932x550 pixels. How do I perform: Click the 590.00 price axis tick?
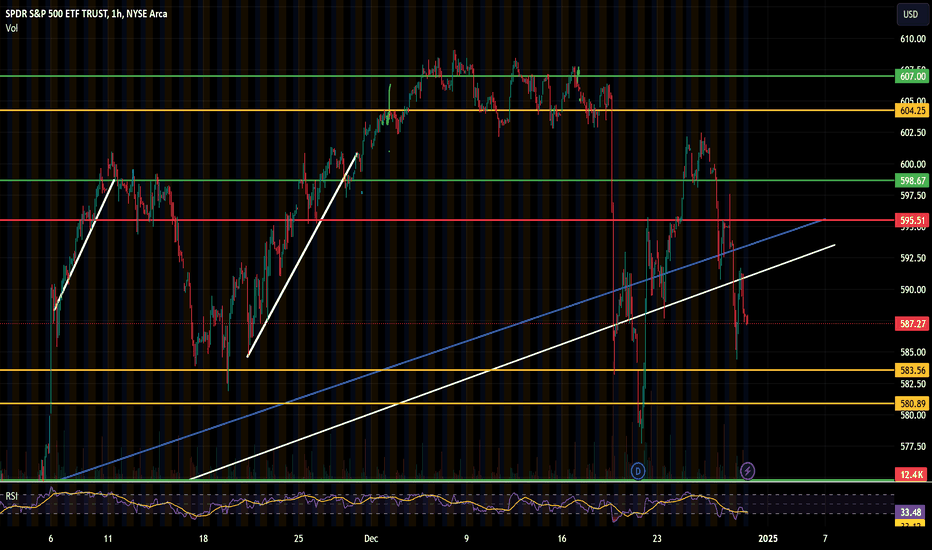[913, 290]
